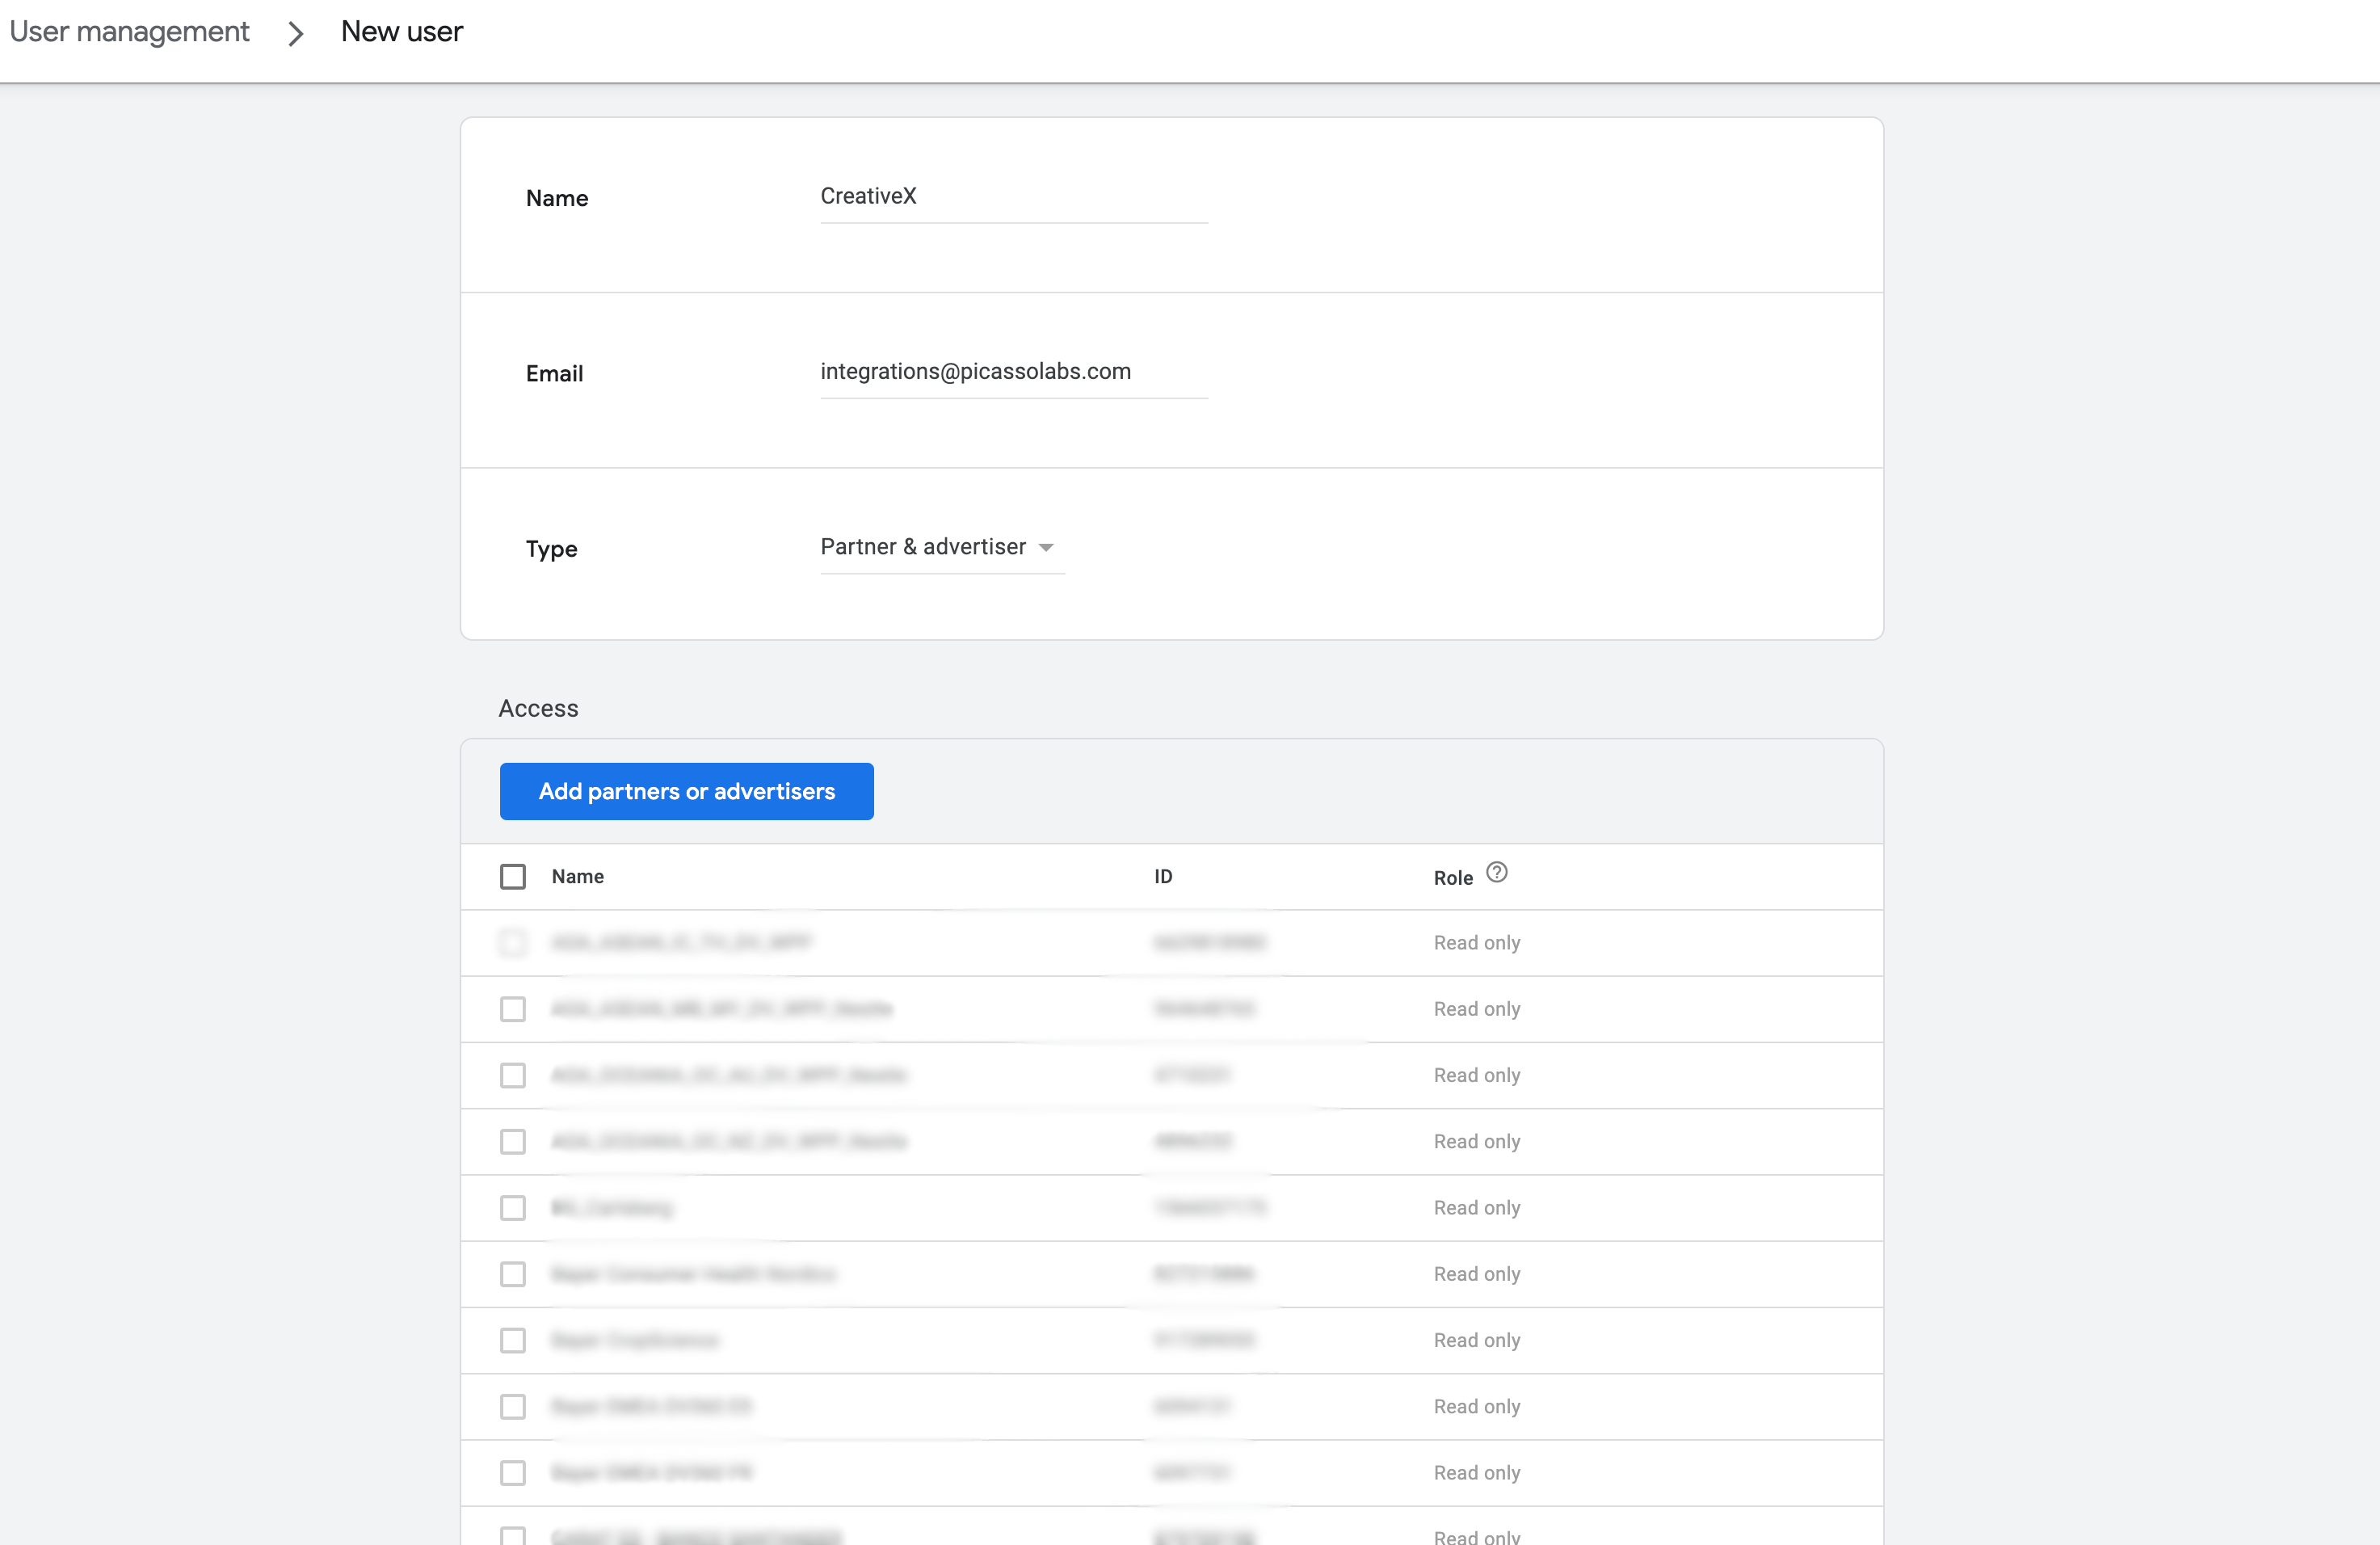Check the third row's checkbox

[x=513, y=1076]
